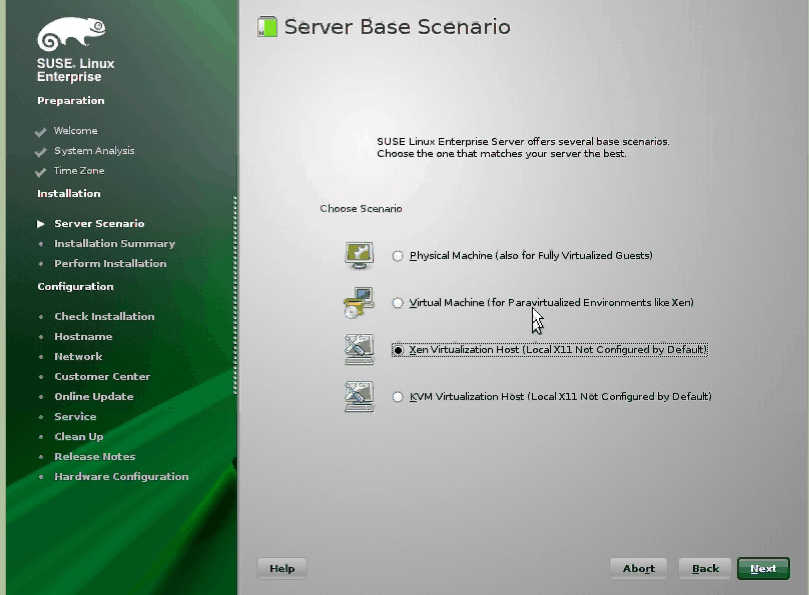Click the Time Zone step label
The height and width of the screenshot is (595, 809).
(x=79, y=171)
